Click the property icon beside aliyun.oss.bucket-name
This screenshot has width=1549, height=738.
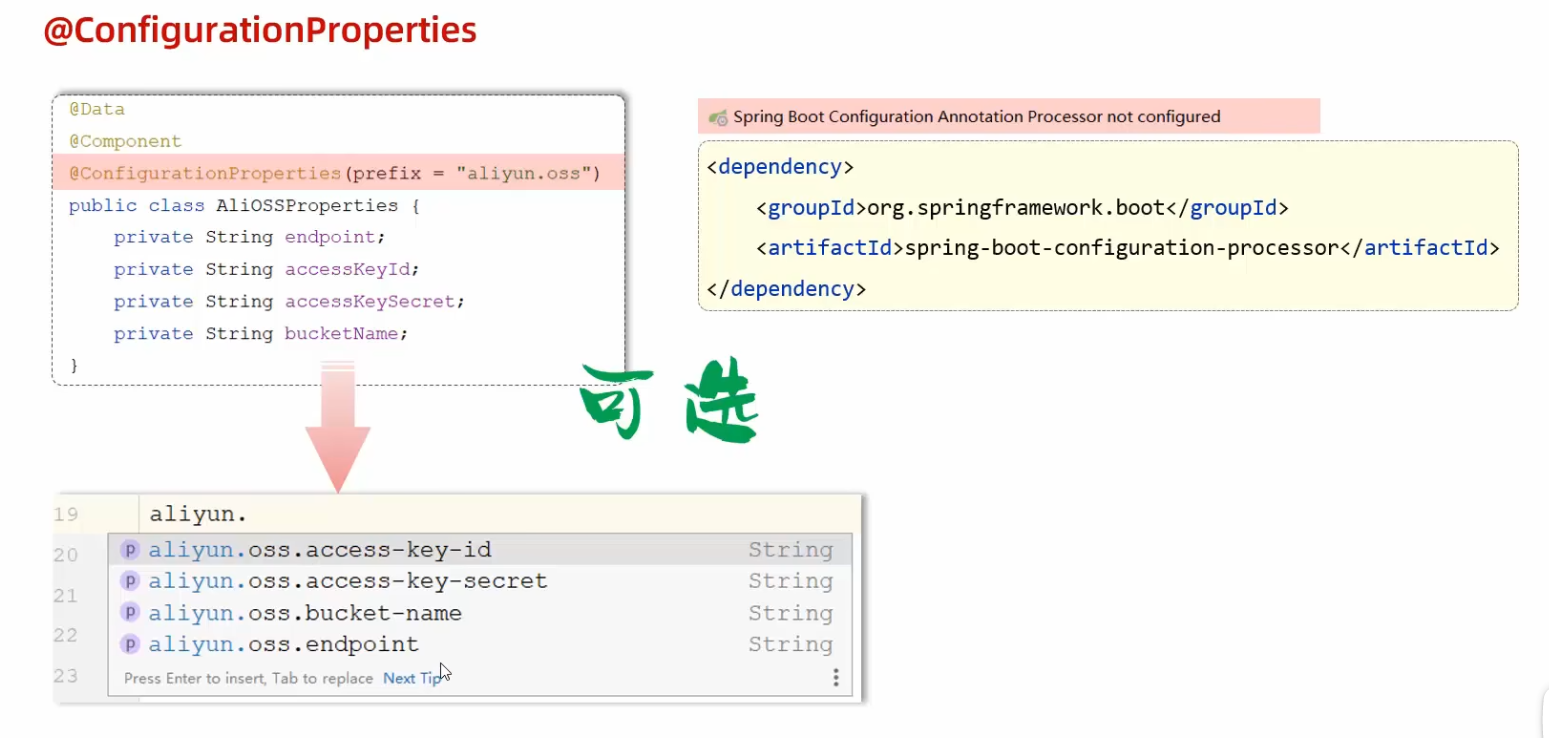pos(129,612)
